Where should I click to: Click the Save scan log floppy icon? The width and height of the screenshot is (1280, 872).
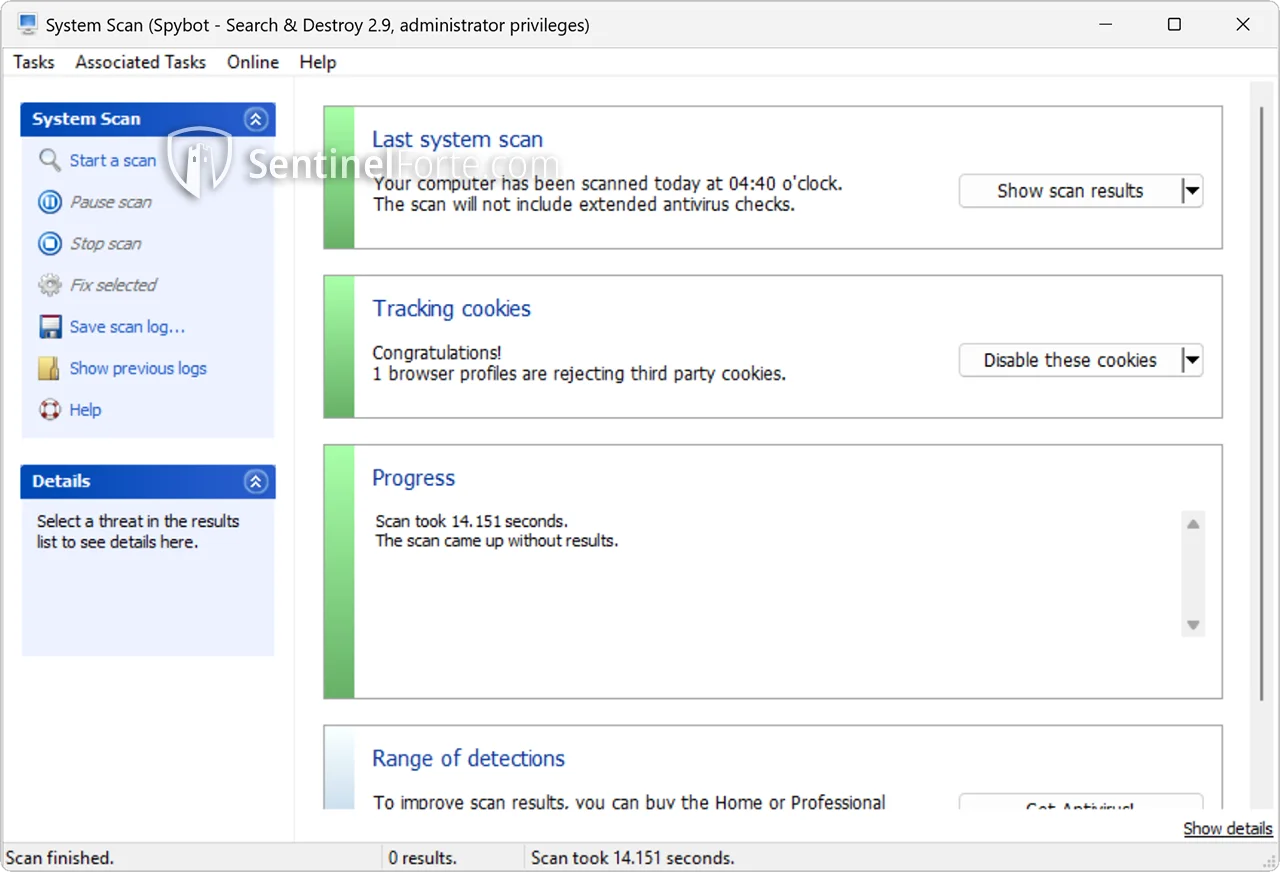50,327
